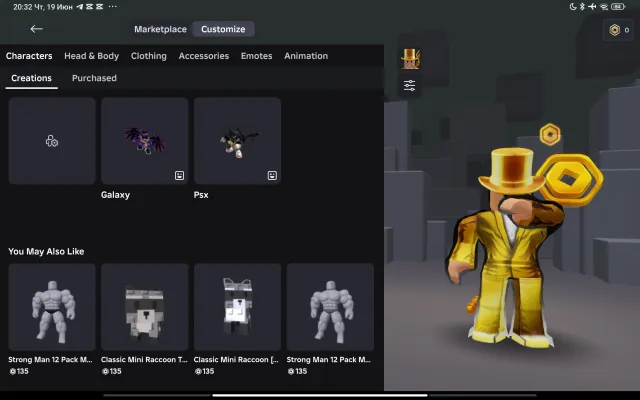Select the Creations sub-tab
This screenshot has height=400, width=640.
pyautogui.click(x=31, y=78)
